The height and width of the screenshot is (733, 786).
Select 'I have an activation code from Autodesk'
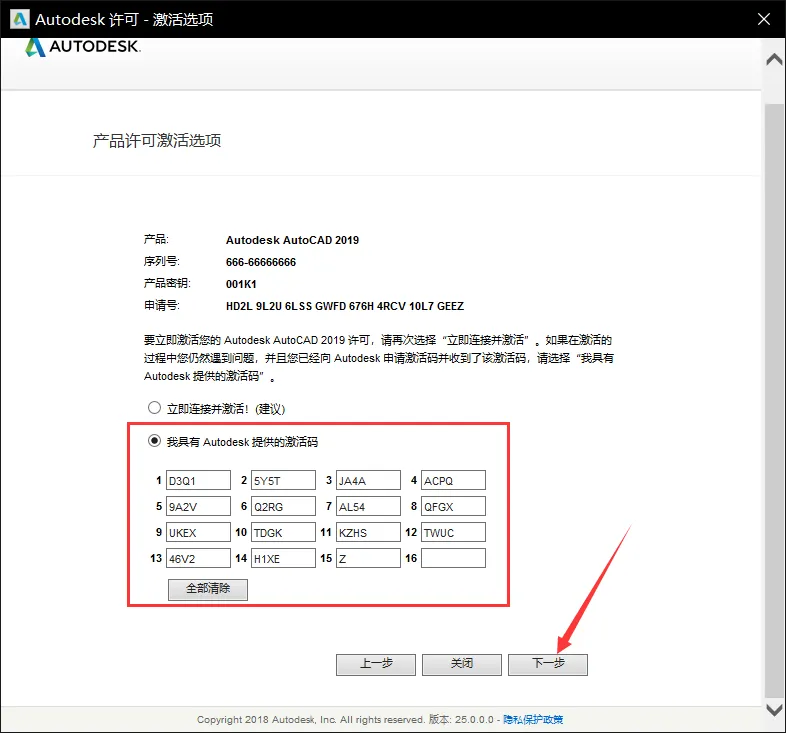(x=154, y=441)
